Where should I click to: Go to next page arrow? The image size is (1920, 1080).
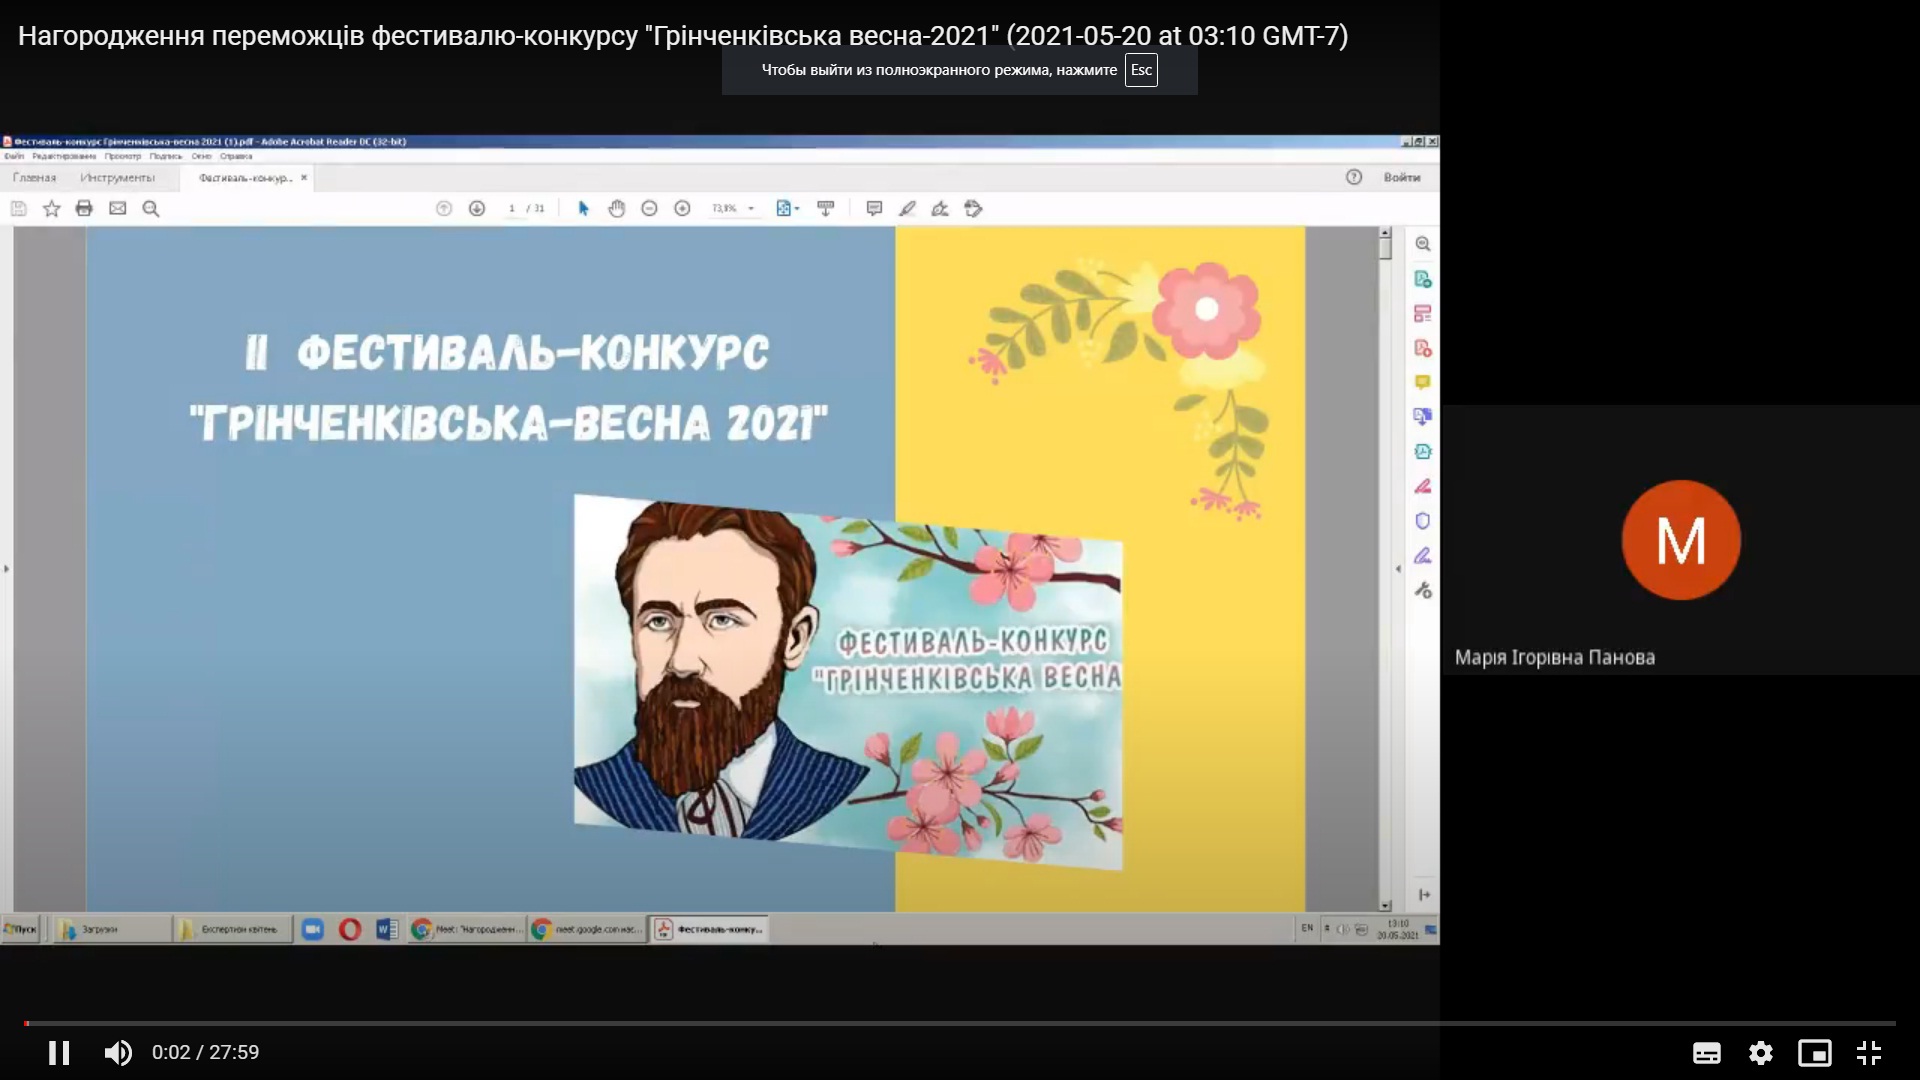pyautogui.click(x=477, y=208)
